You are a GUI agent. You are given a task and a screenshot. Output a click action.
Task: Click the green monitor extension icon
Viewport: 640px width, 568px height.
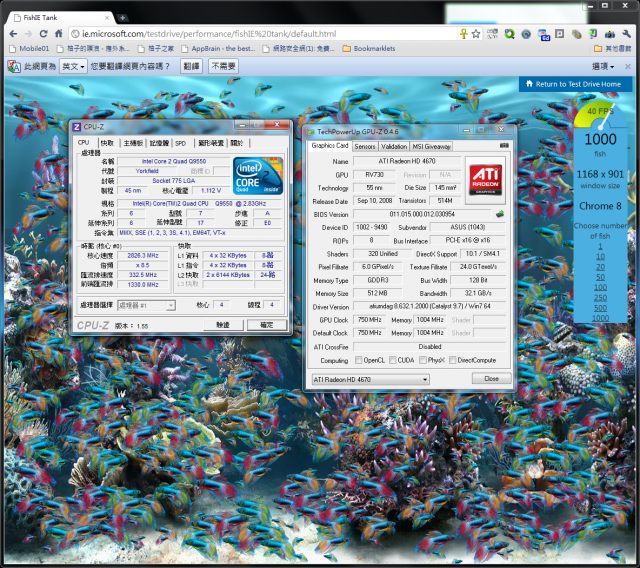click(593, 34)
